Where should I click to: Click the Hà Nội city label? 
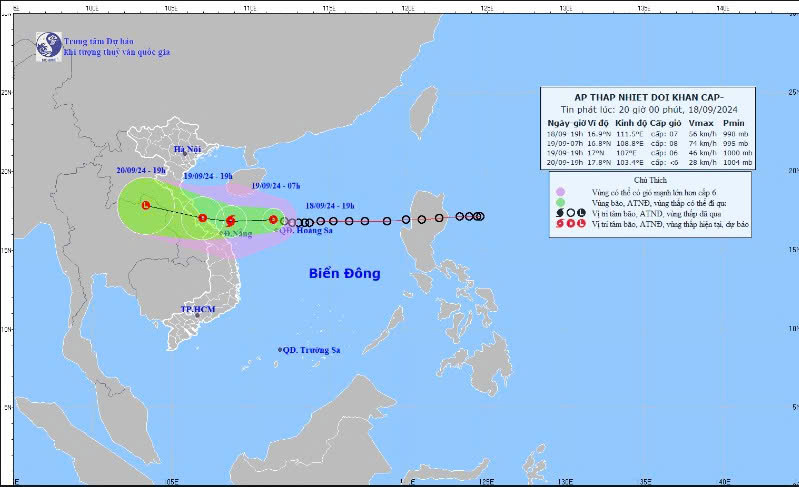point(188,150)
